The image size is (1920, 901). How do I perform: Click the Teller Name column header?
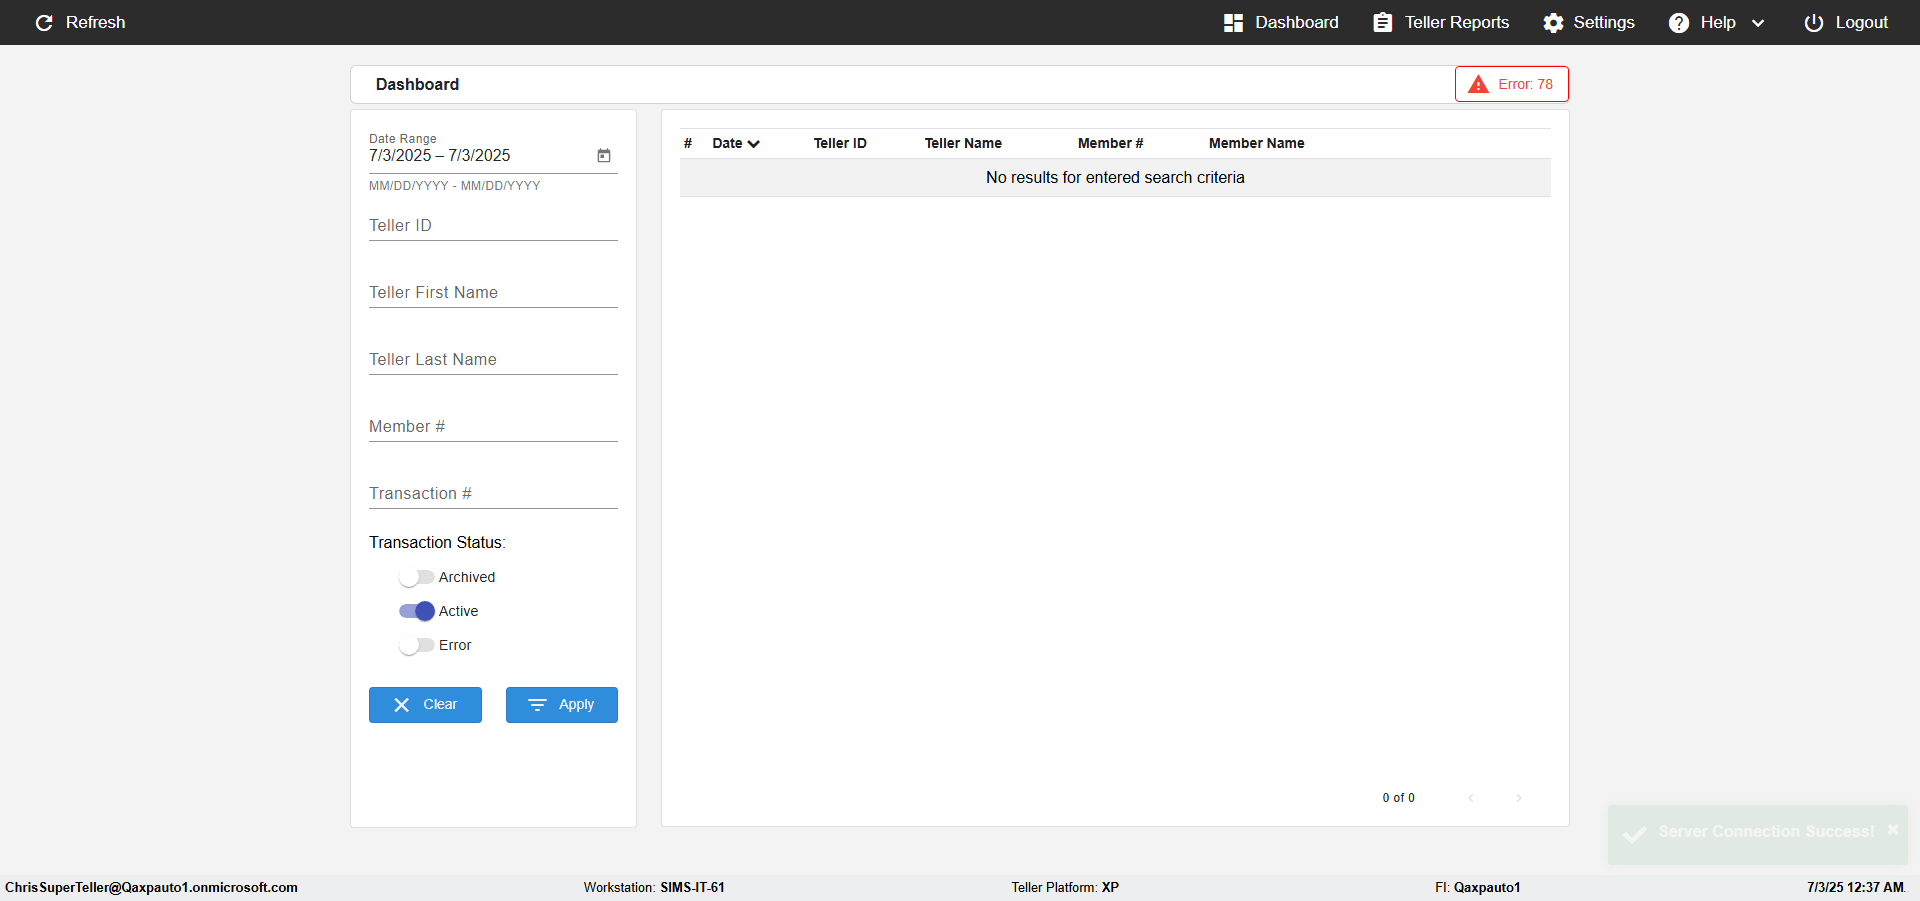tap(963, 143)
